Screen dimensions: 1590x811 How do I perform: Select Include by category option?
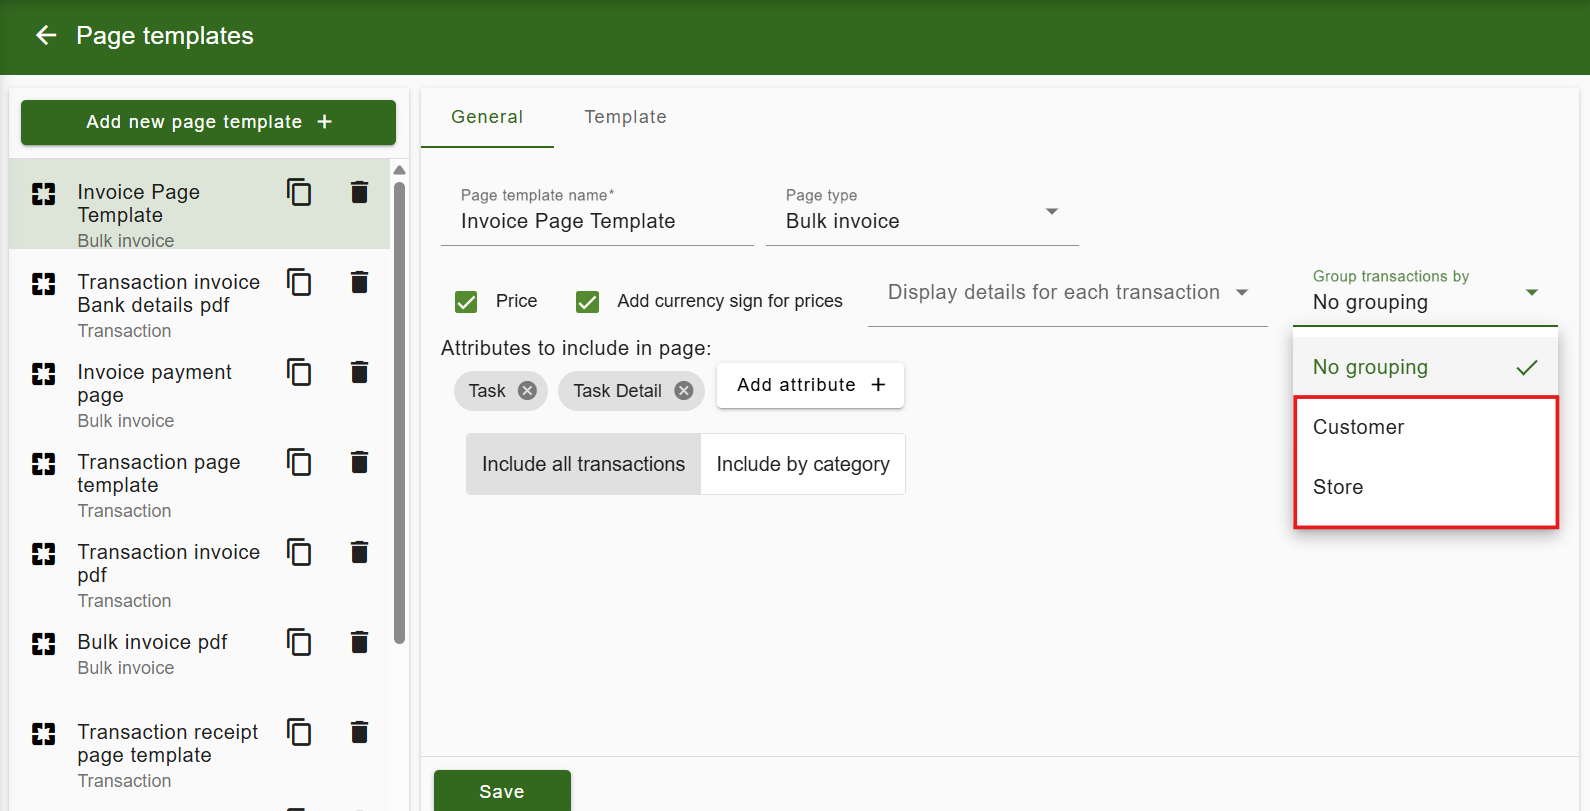point(802,464)
